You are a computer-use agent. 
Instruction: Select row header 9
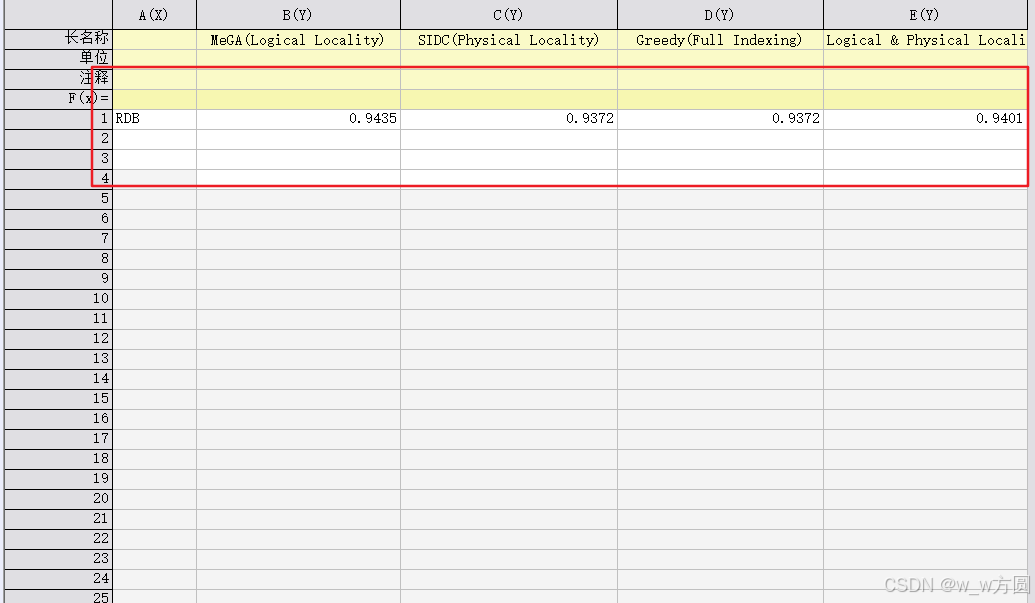pos(58,278)
